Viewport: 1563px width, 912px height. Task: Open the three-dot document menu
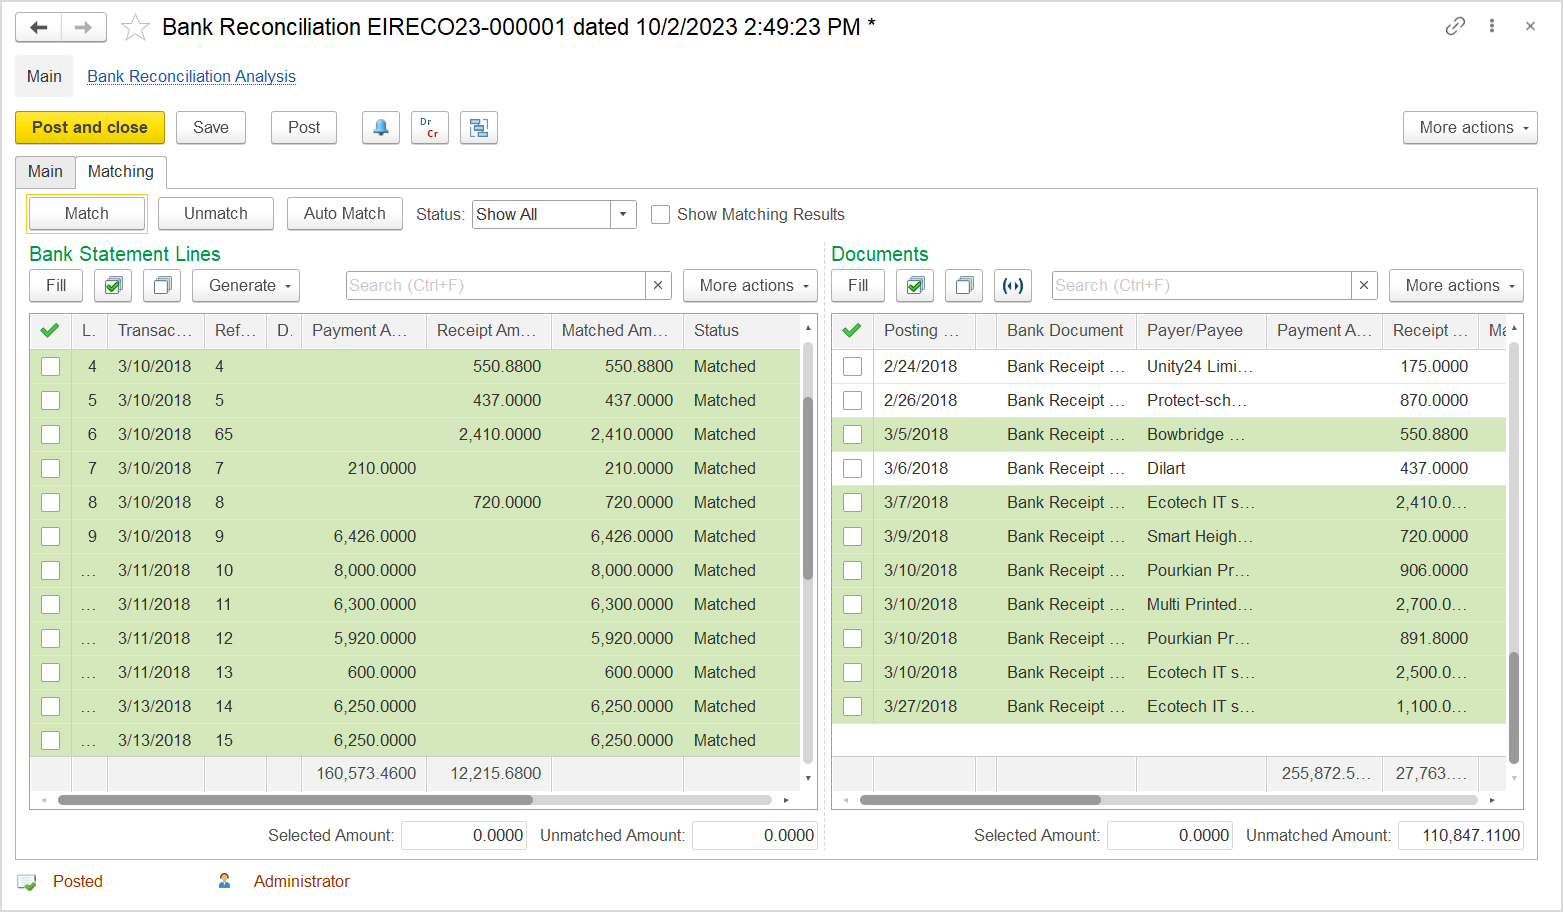1492,26
